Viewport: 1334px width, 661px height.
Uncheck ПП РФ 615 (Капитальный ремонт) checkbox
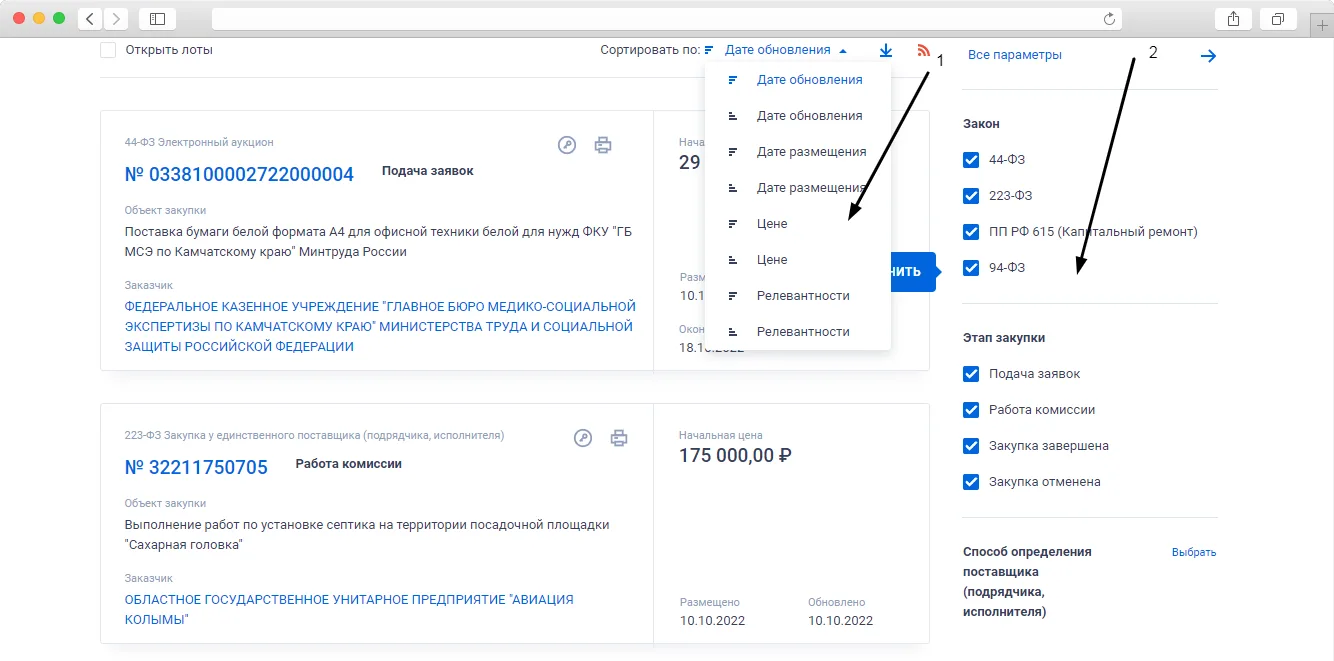pyautogui.click(x=970, y=232)
